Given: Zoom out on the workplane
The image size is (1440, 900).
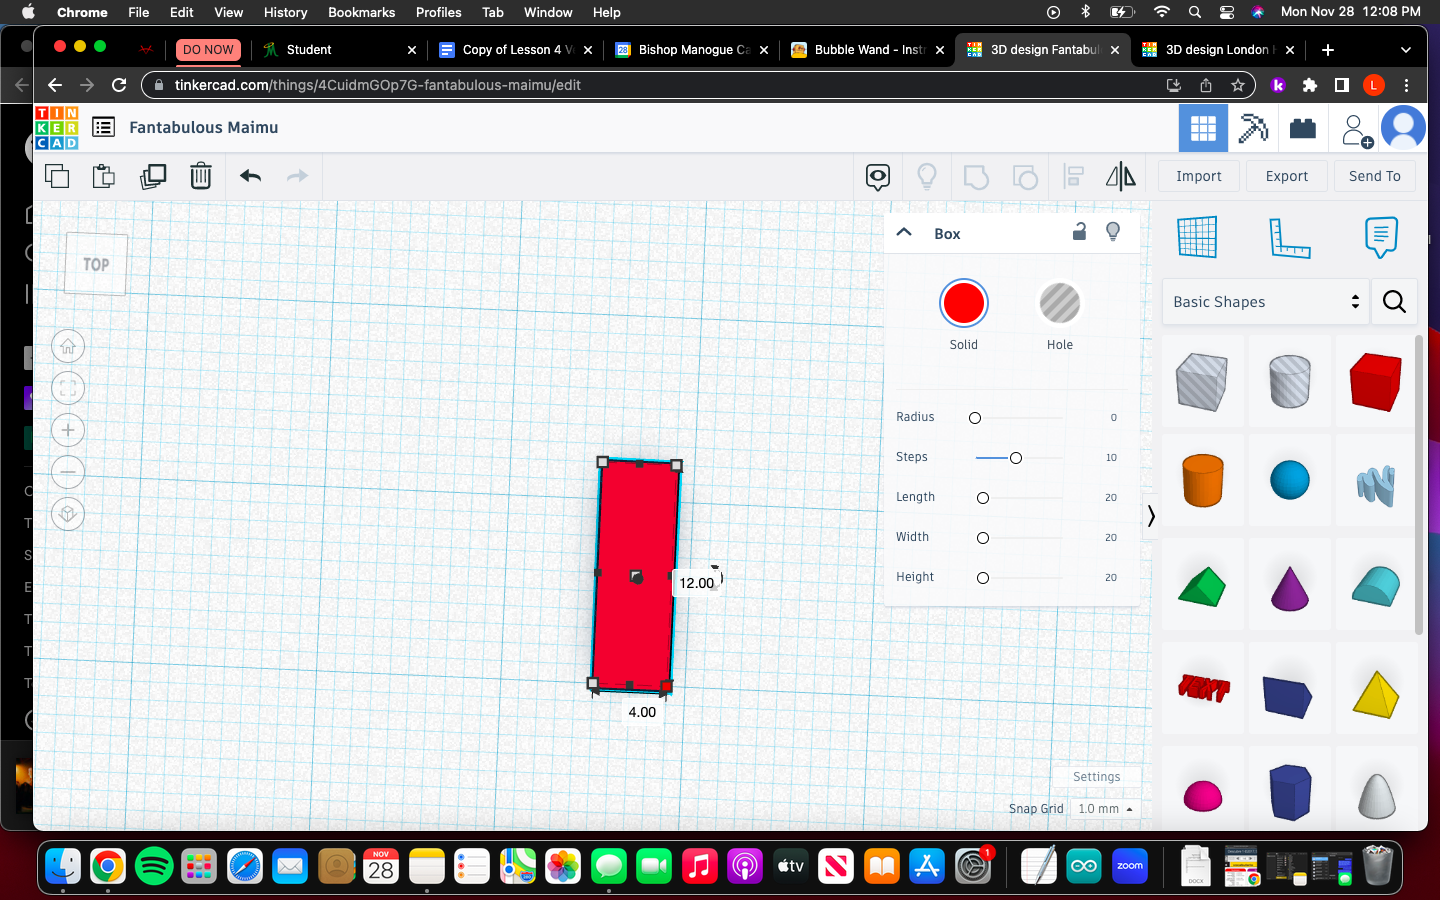Looking at the screenshot, I should (x=68, y=471).
